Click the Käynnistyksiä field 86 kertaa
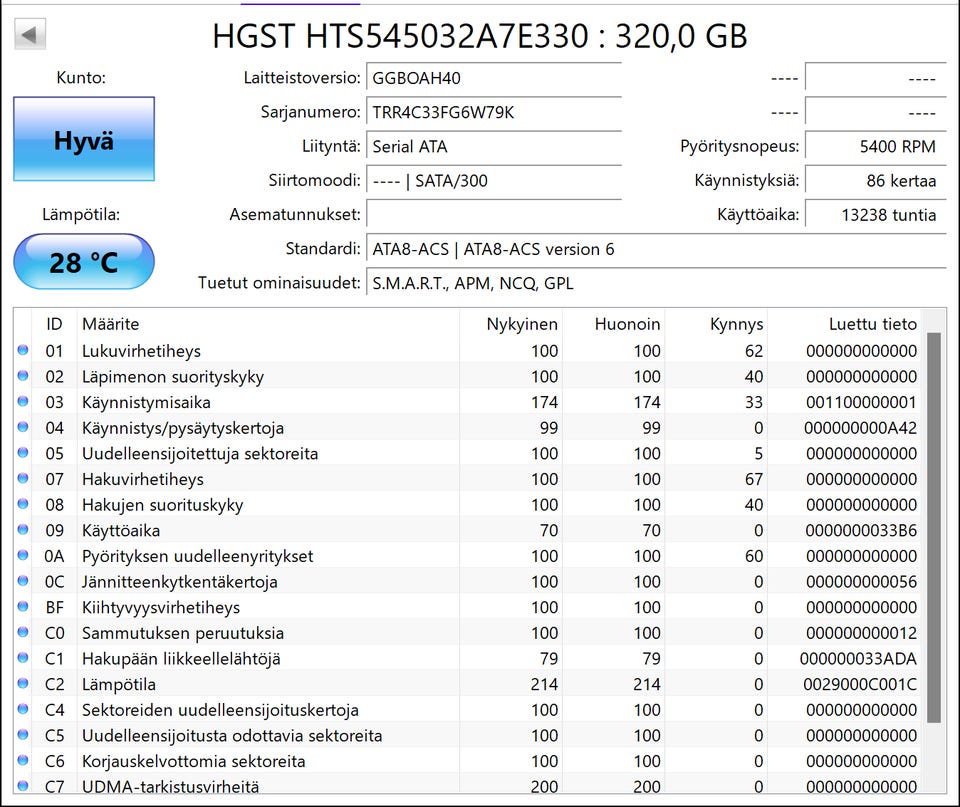 (876, 181)
